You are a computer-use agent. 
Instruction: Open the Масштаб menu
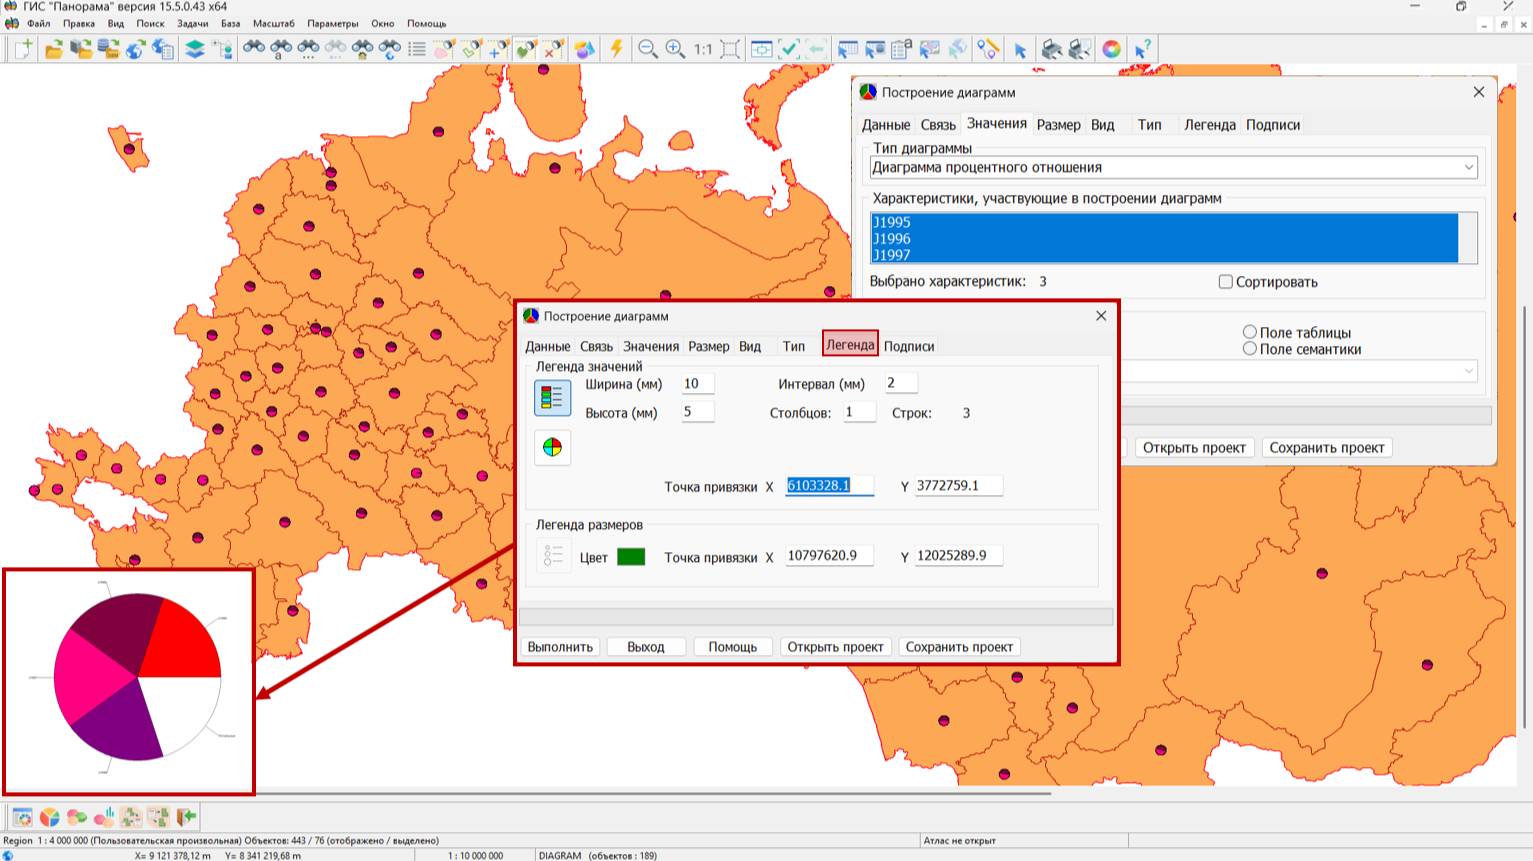[x=273, y=23]
